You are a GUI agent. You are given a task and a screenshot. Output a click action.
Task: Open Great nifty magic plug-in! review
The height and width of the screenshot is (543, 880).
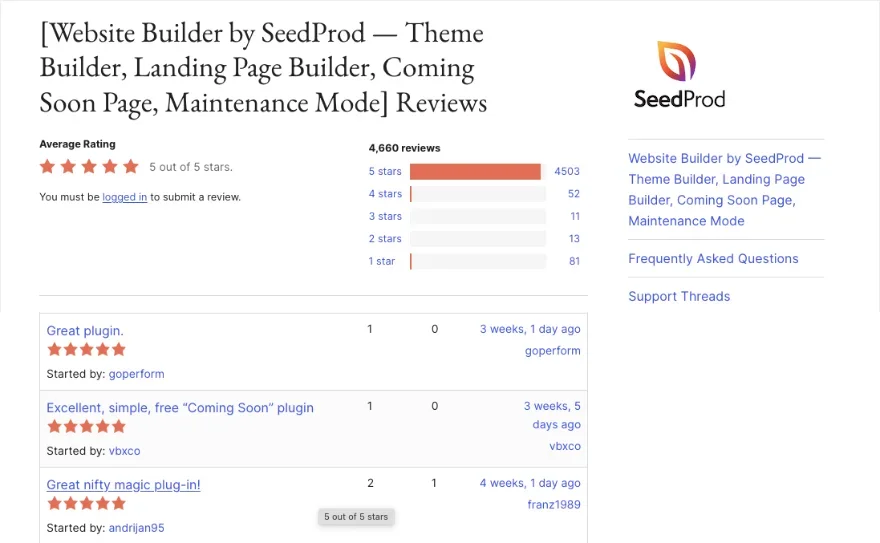[x=123, y=484]
